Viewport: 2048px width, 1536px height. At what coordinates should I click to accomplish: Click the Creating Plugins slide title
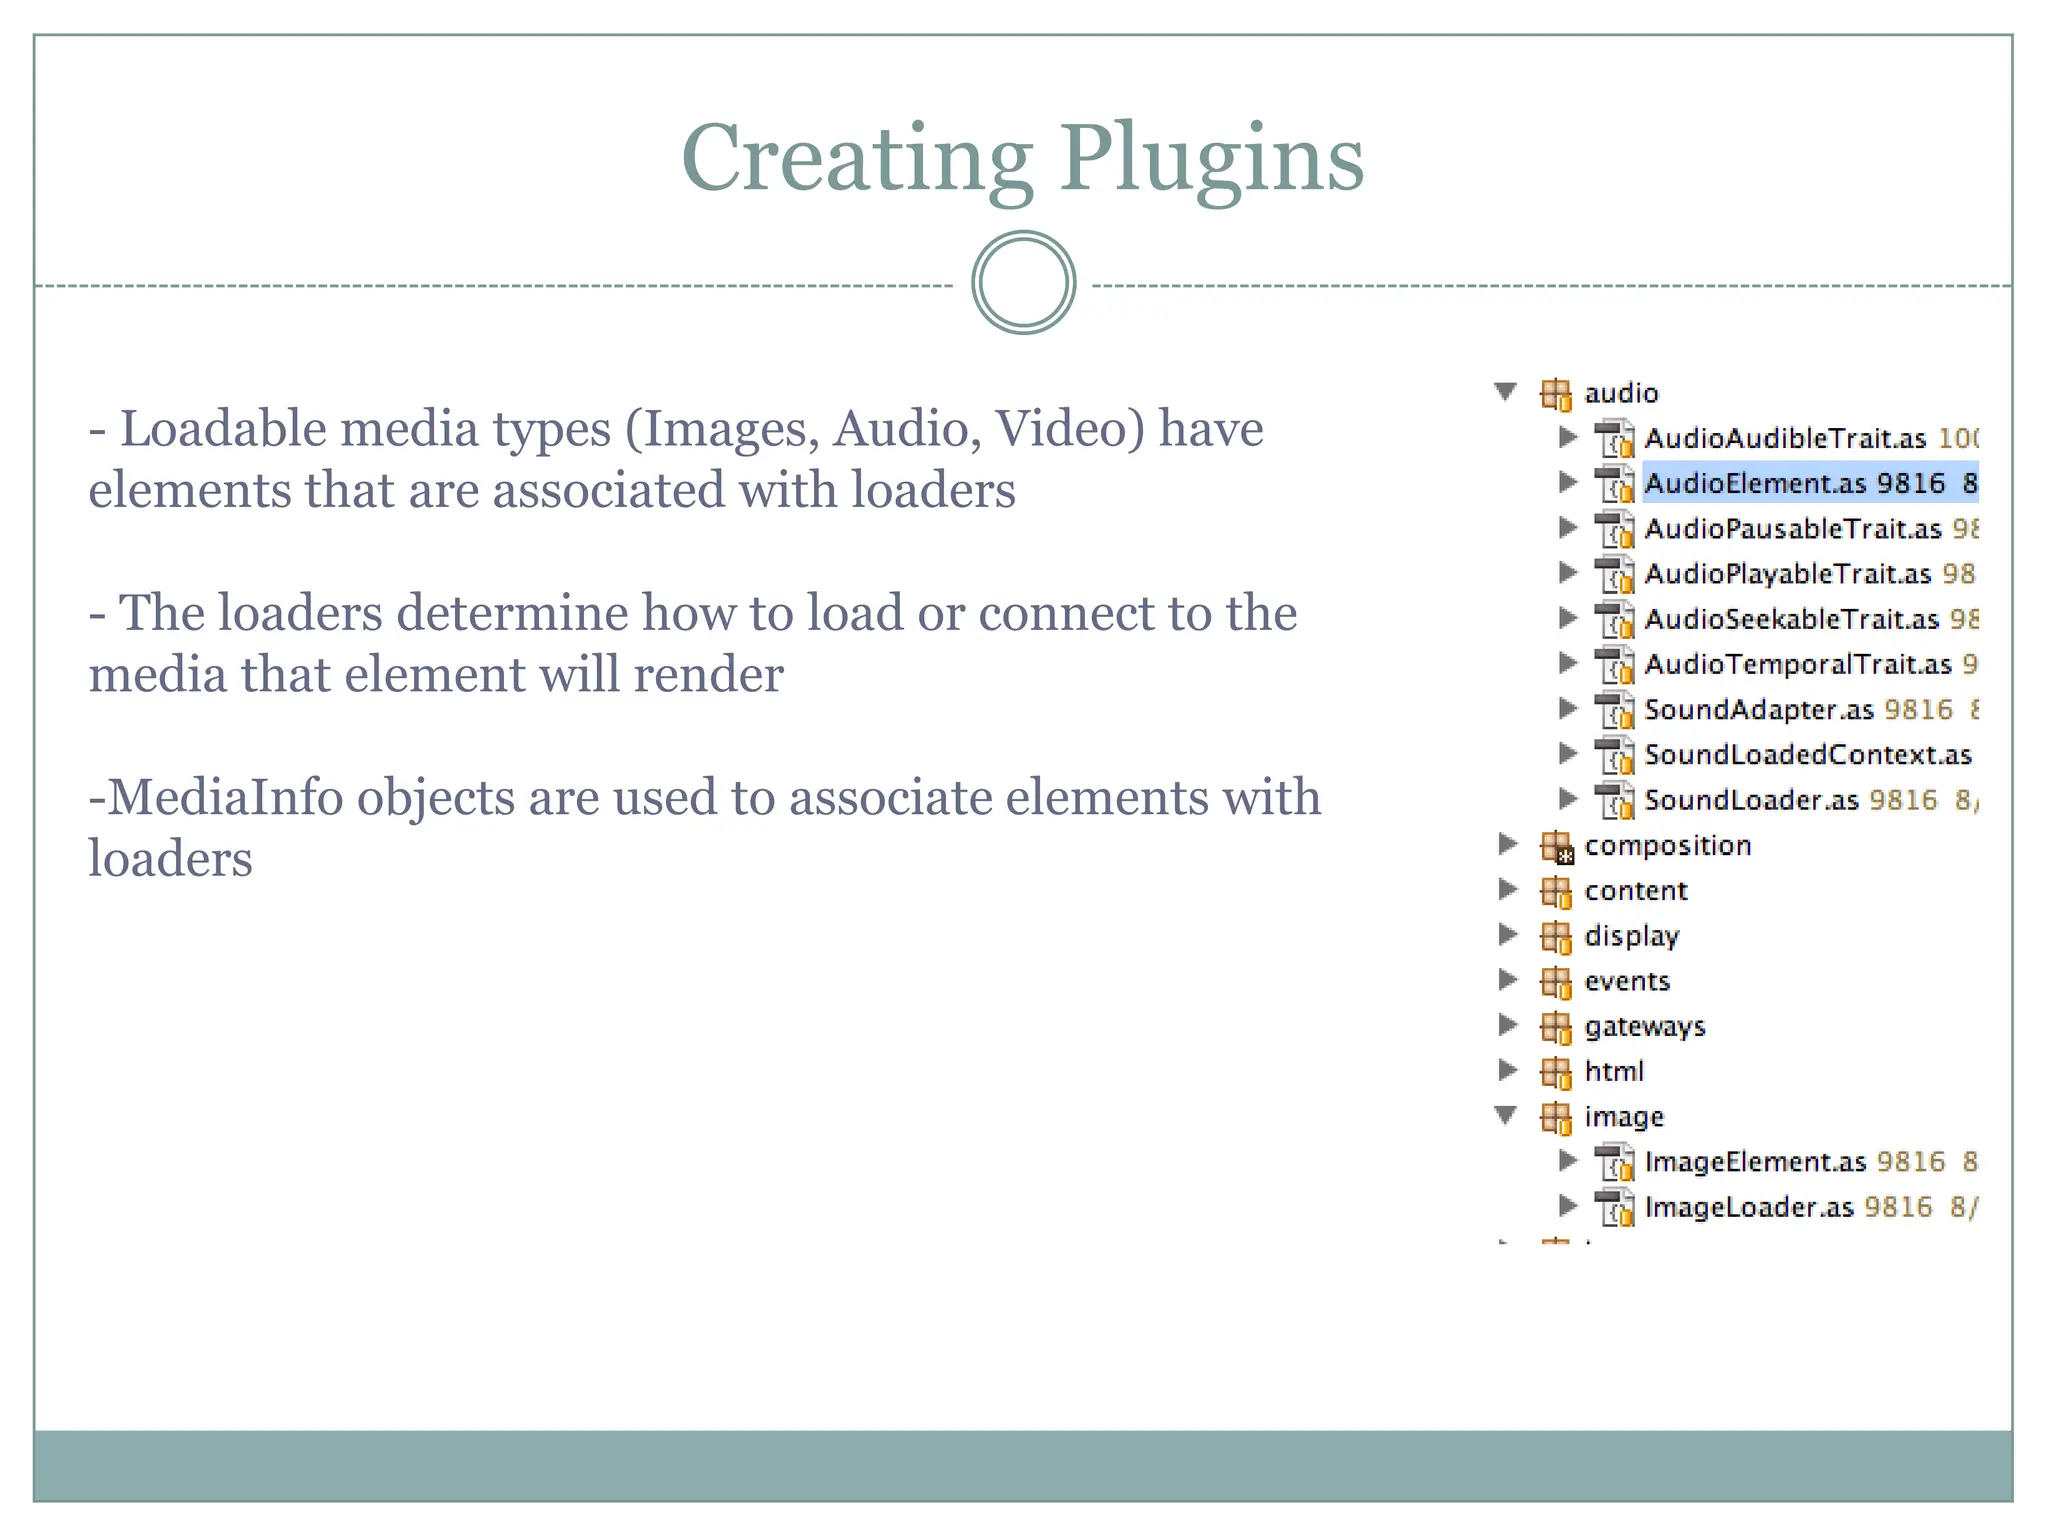(1022, 160)
